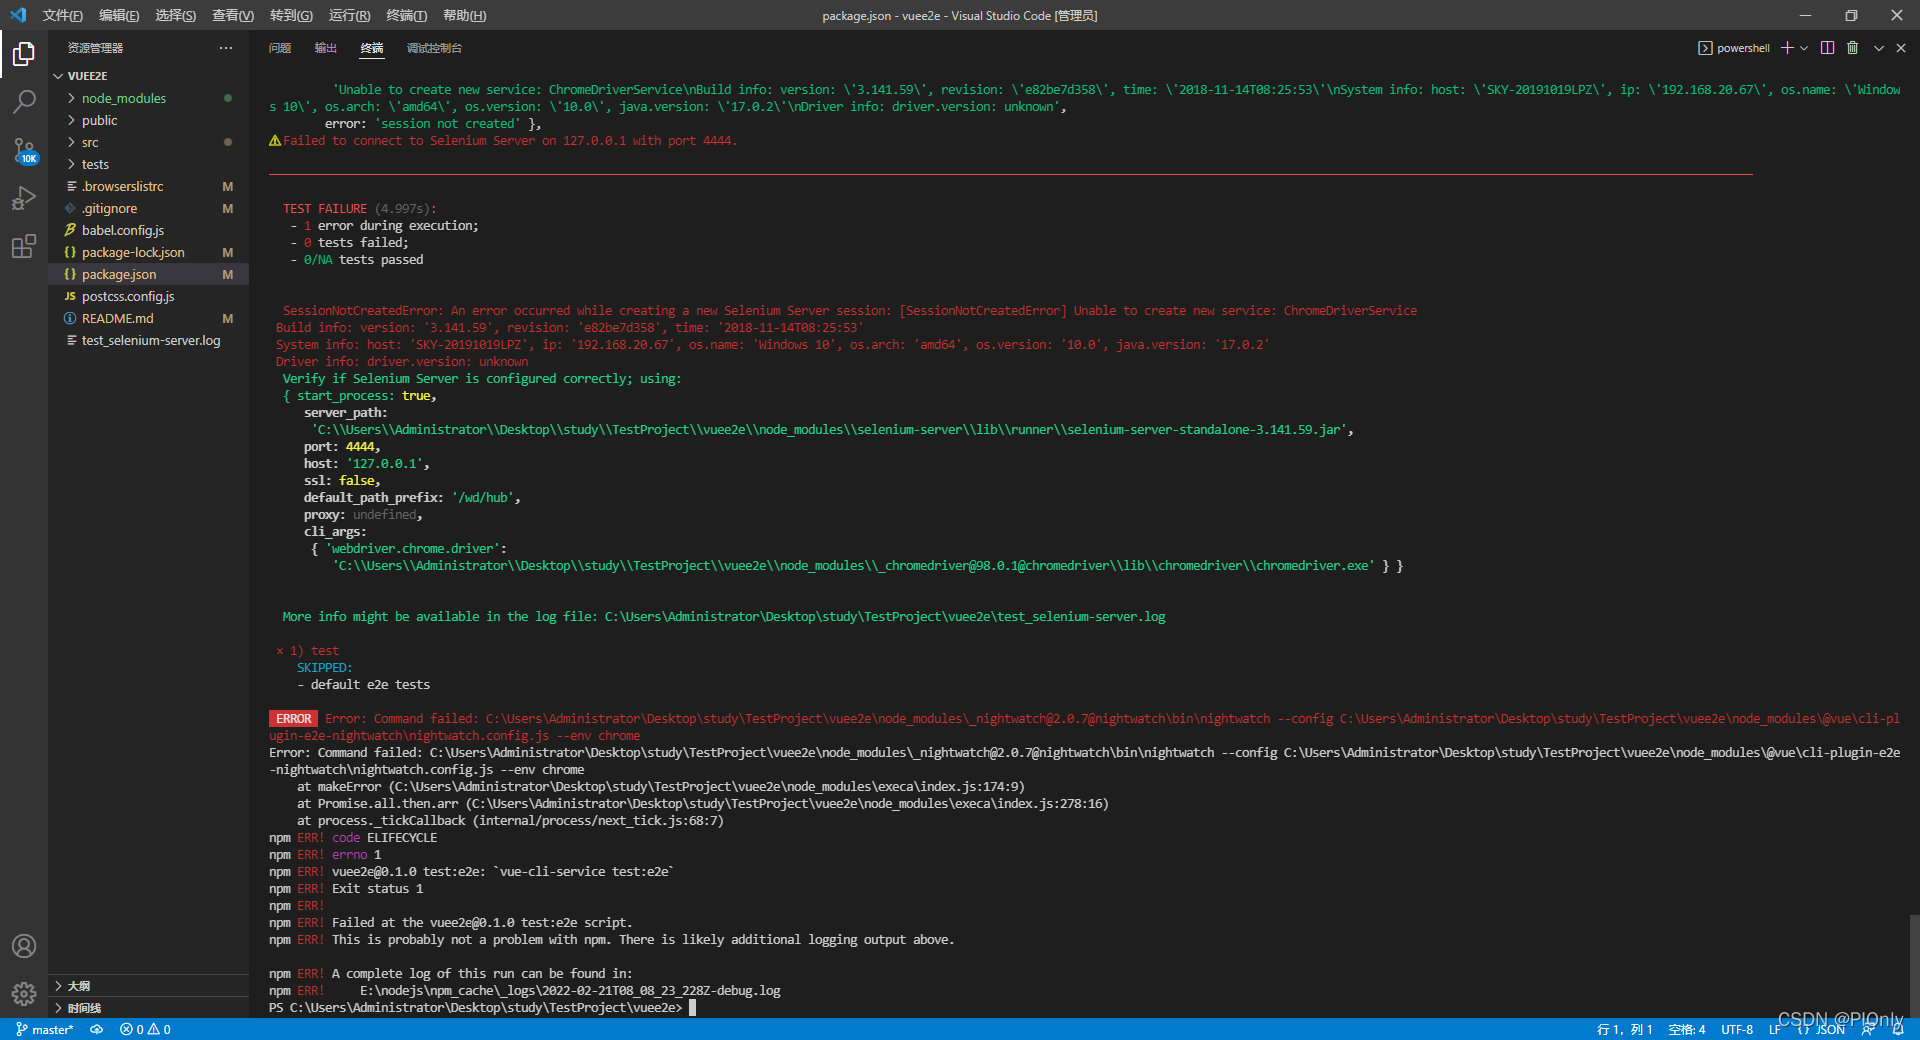Open postcss.config.js file
This screenshot has height=1040, width=1920.
148,296
